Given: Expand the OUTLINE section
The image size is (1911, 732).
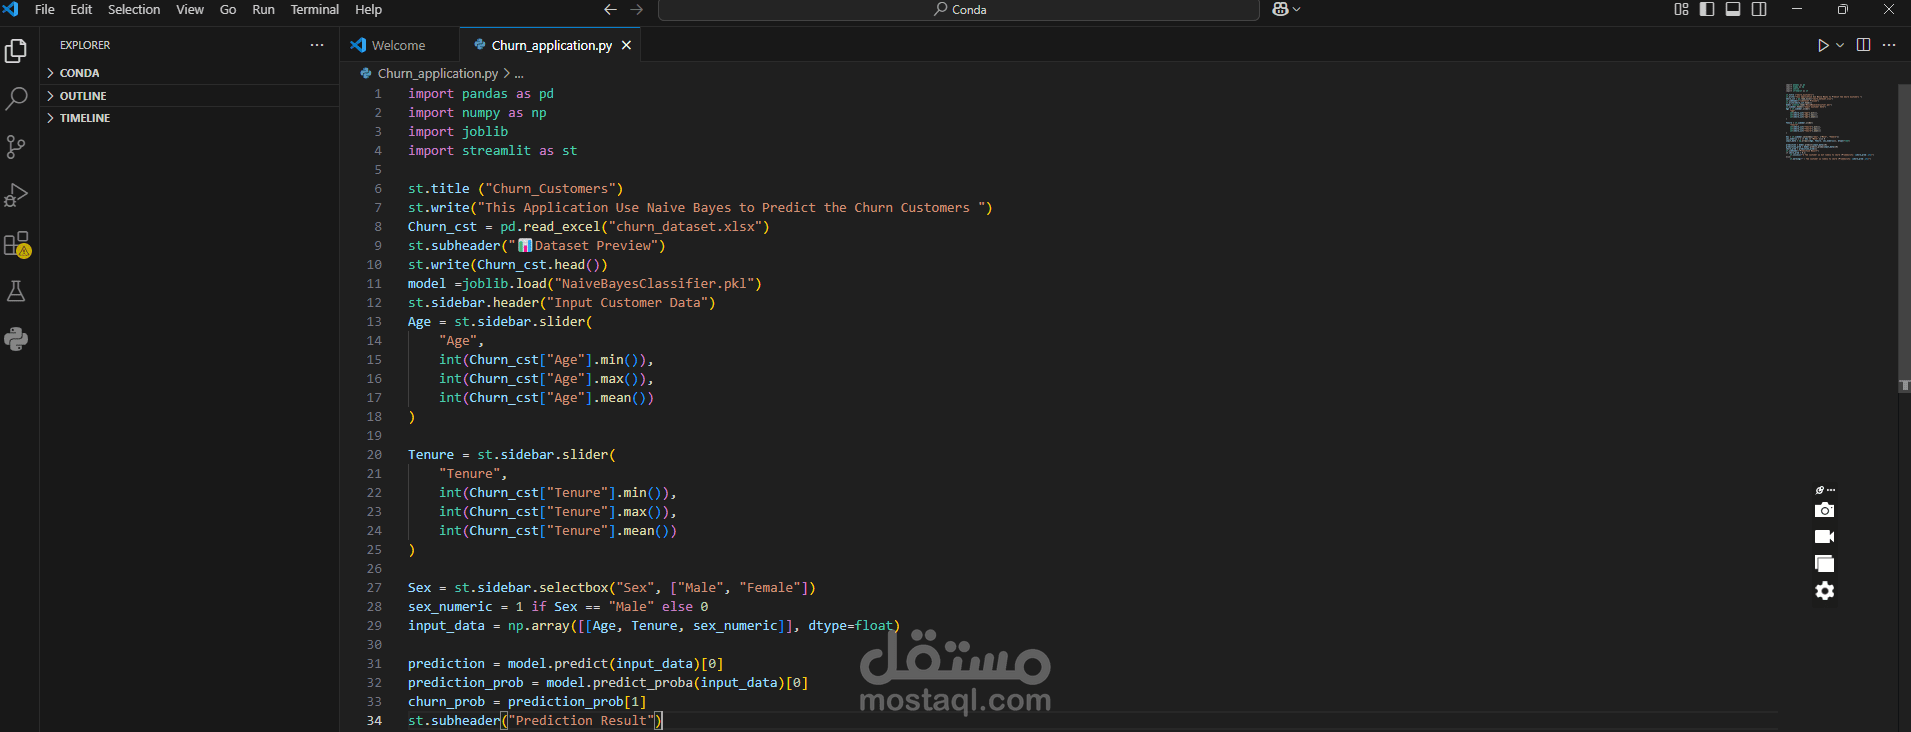Looking at the screenshot, I should click(190, 96).
